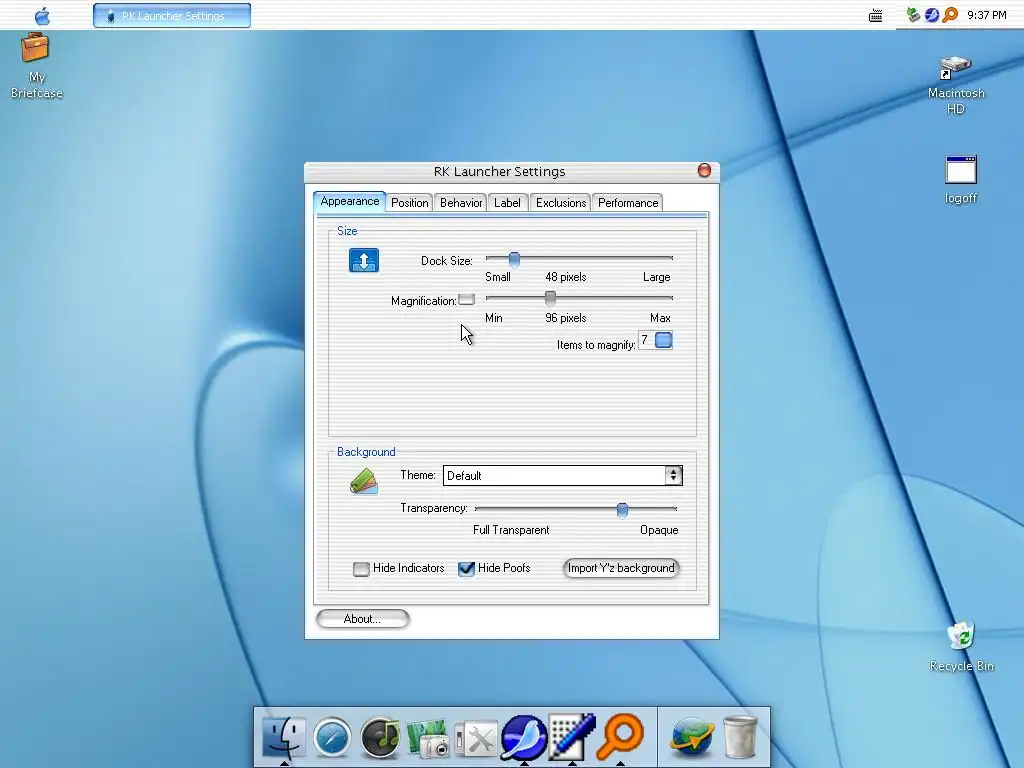Open the pen-and-grid editor dock icon
Viewport: 1024px width, 768px height.
[x=571, y=737]
